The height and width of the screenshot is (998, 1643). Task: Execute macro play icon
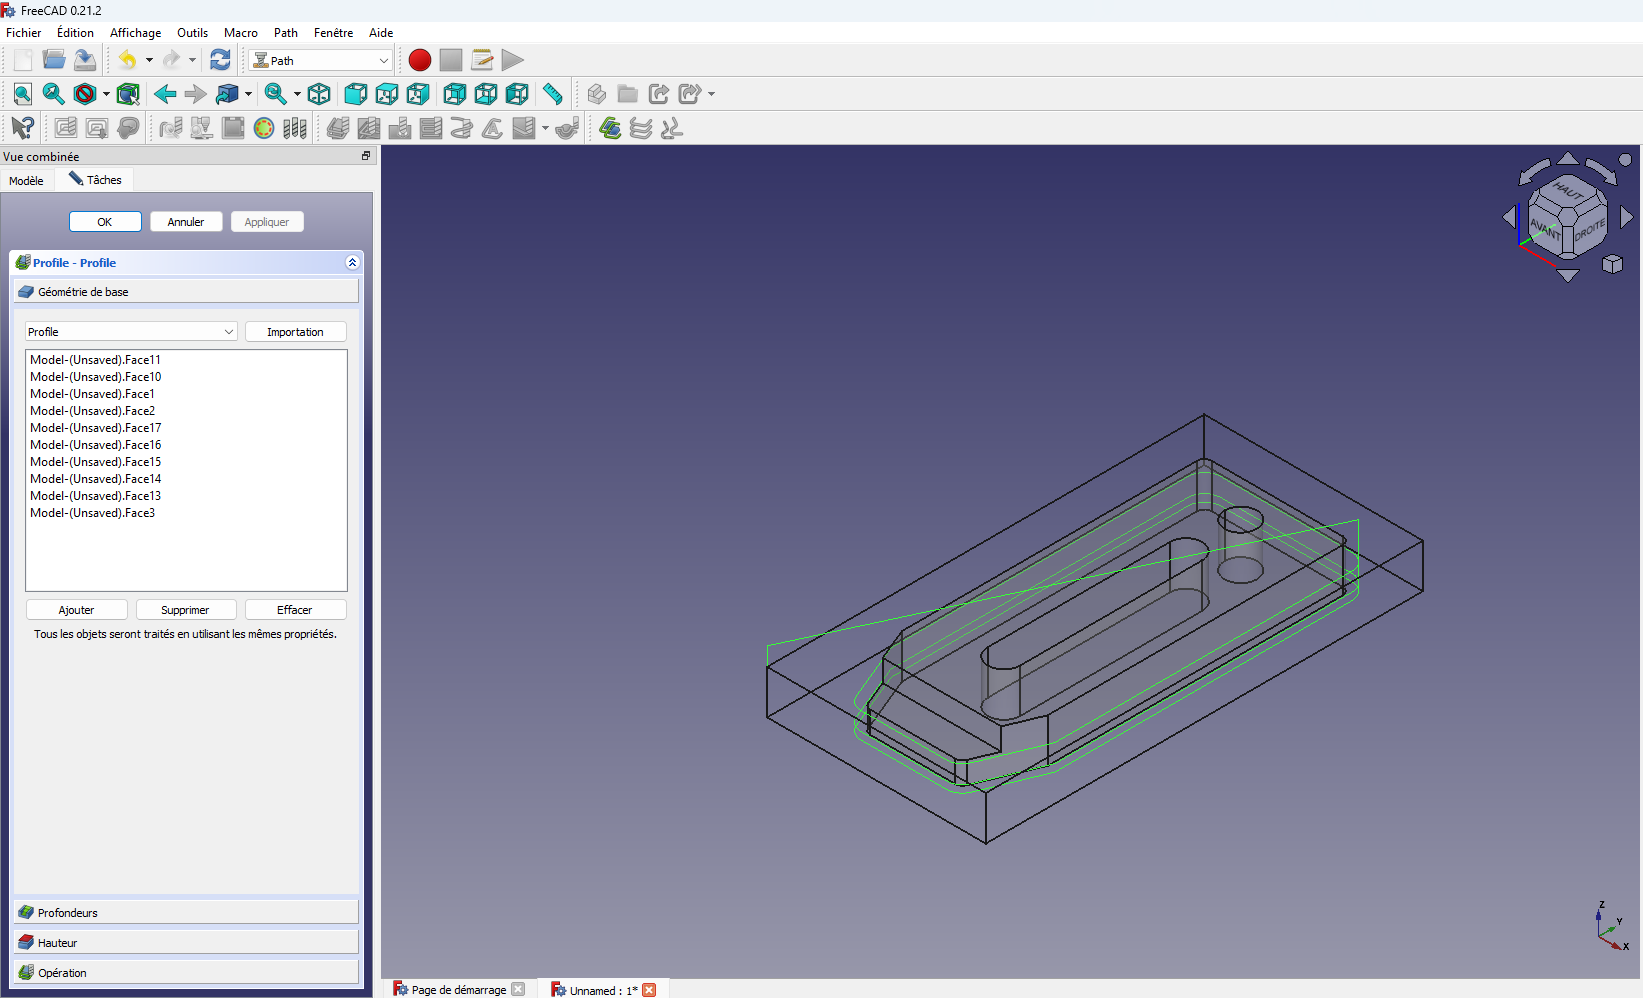(x=513, y=60)
